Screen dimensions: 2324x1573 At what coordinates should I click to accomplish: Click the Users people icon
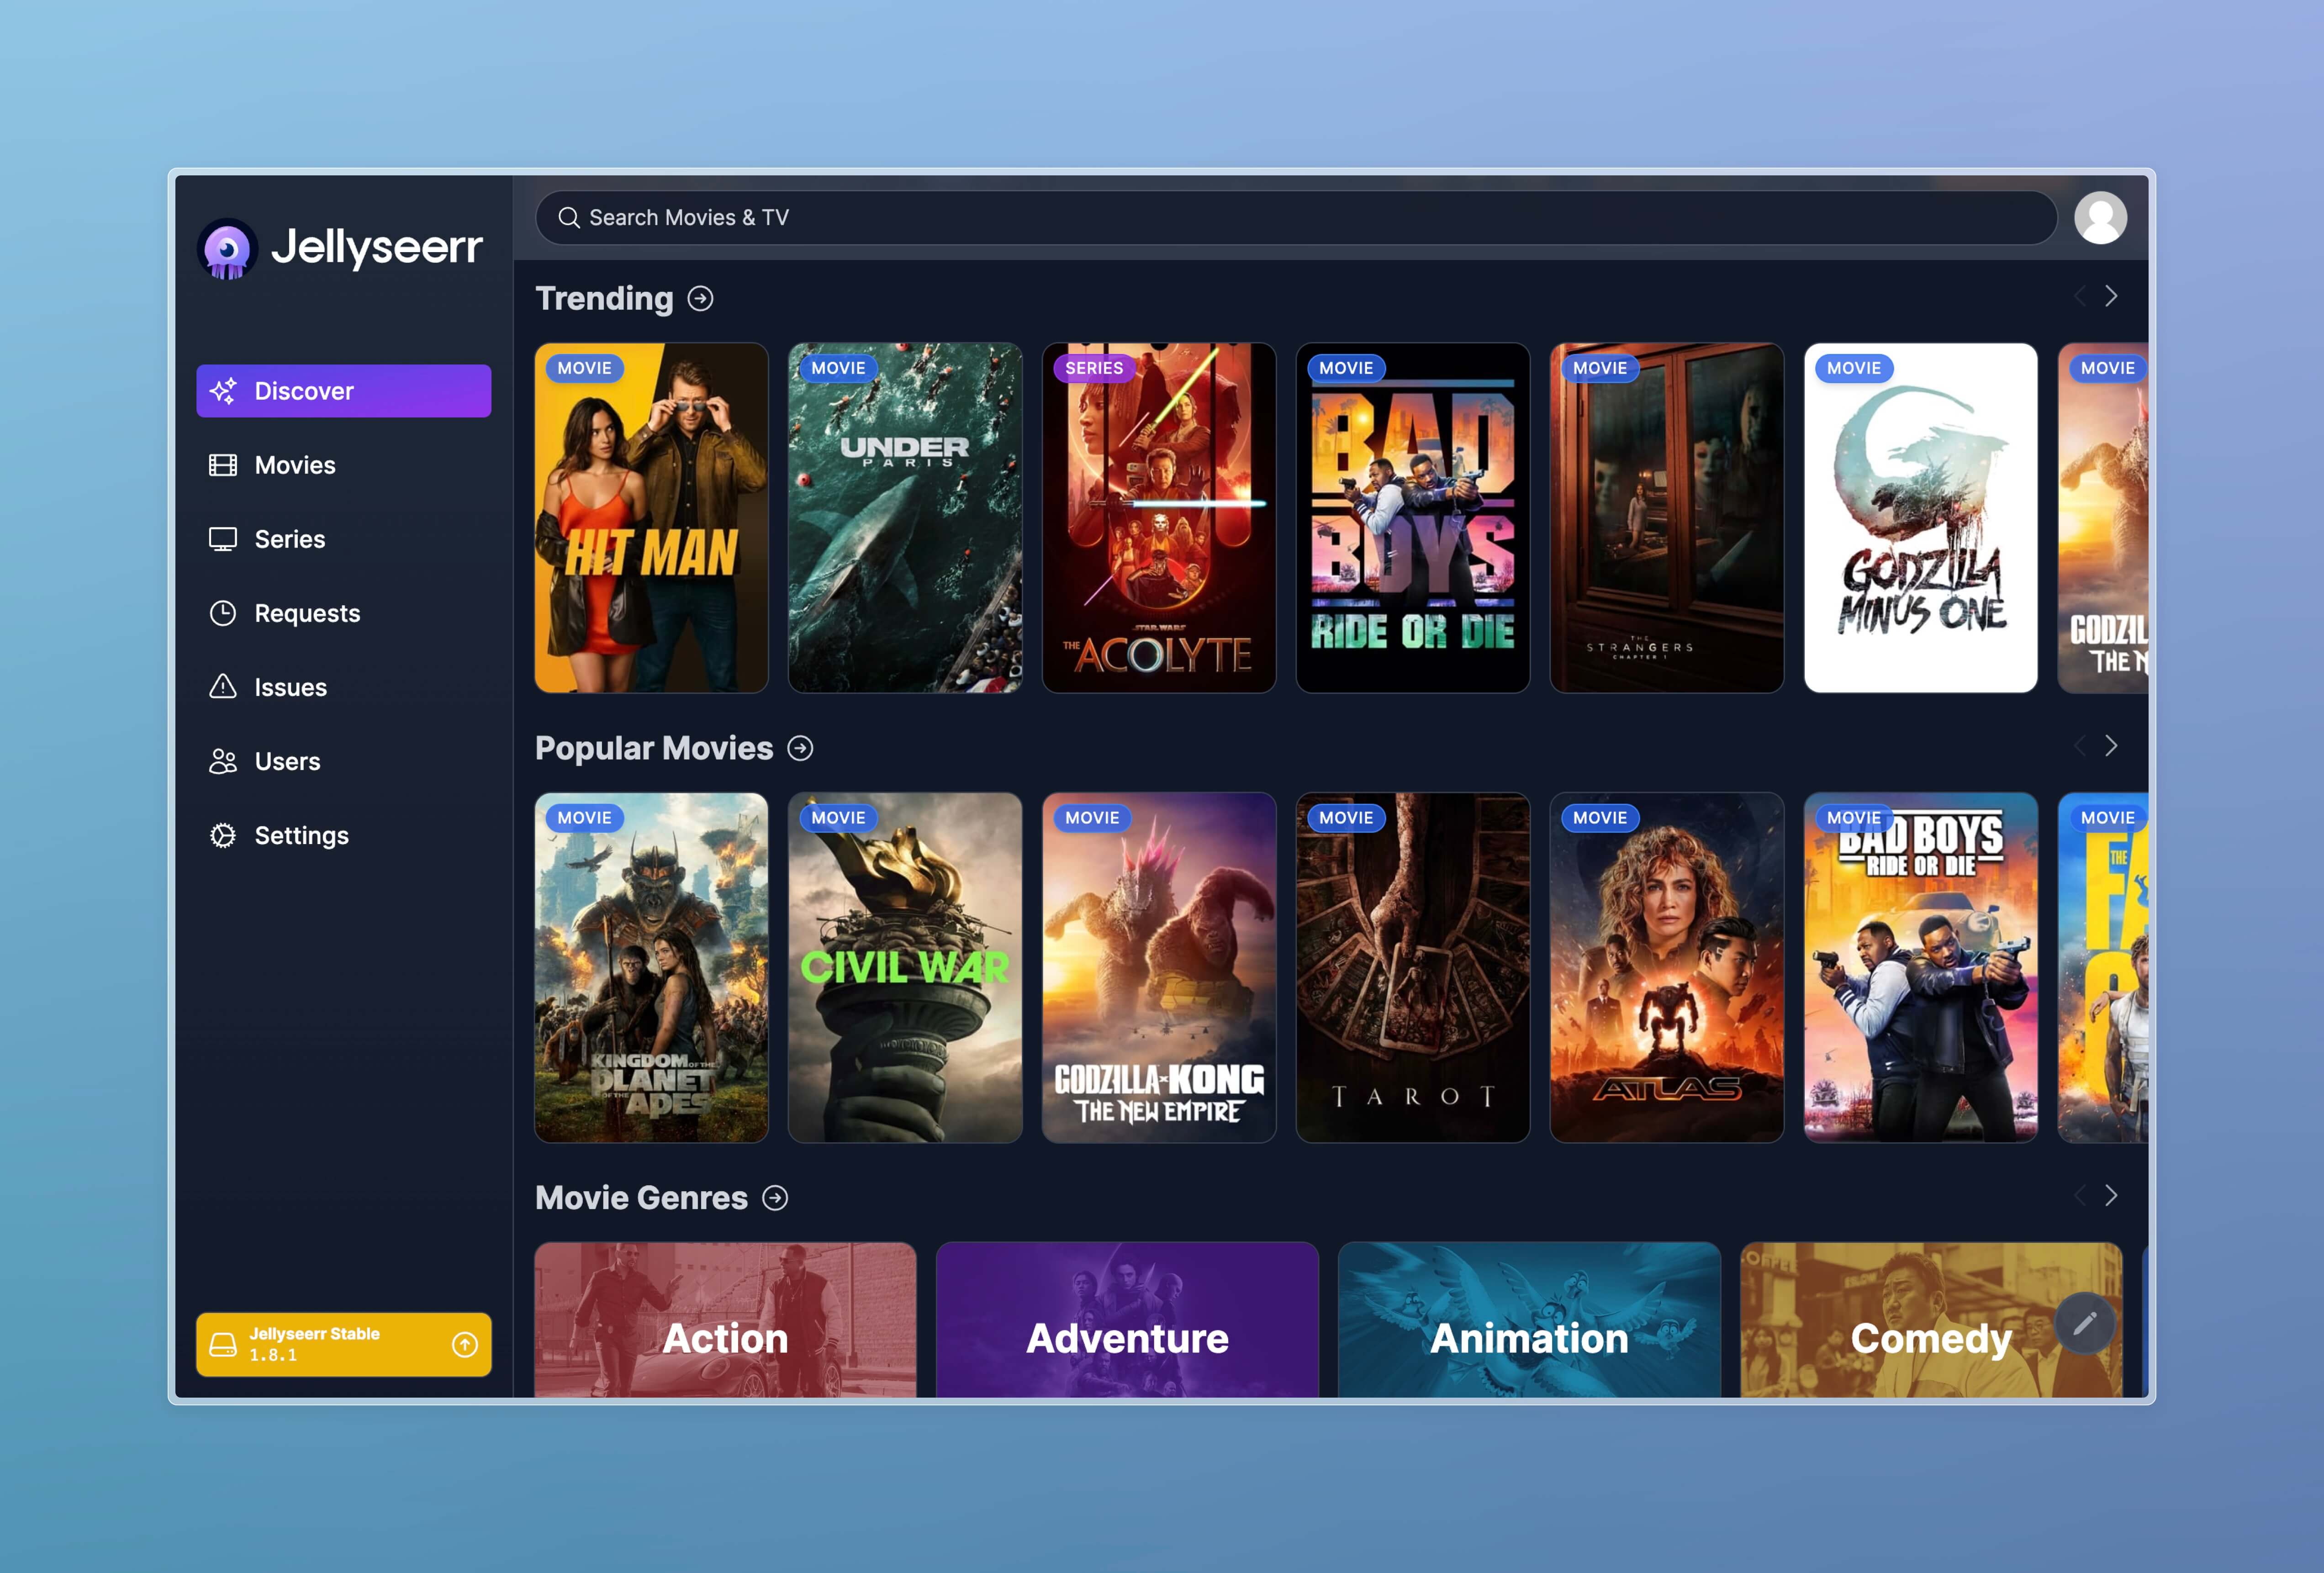tap(223, 761)
